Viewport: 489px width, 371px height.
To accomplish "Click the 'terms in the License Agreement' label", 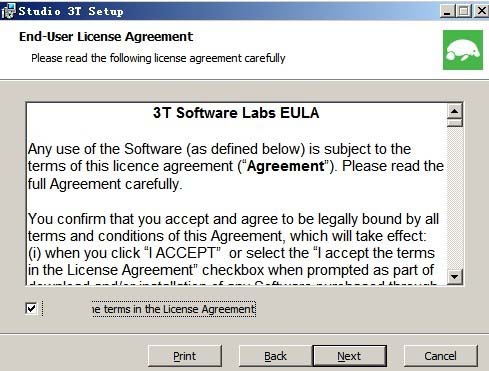I will tap(174, 309).
